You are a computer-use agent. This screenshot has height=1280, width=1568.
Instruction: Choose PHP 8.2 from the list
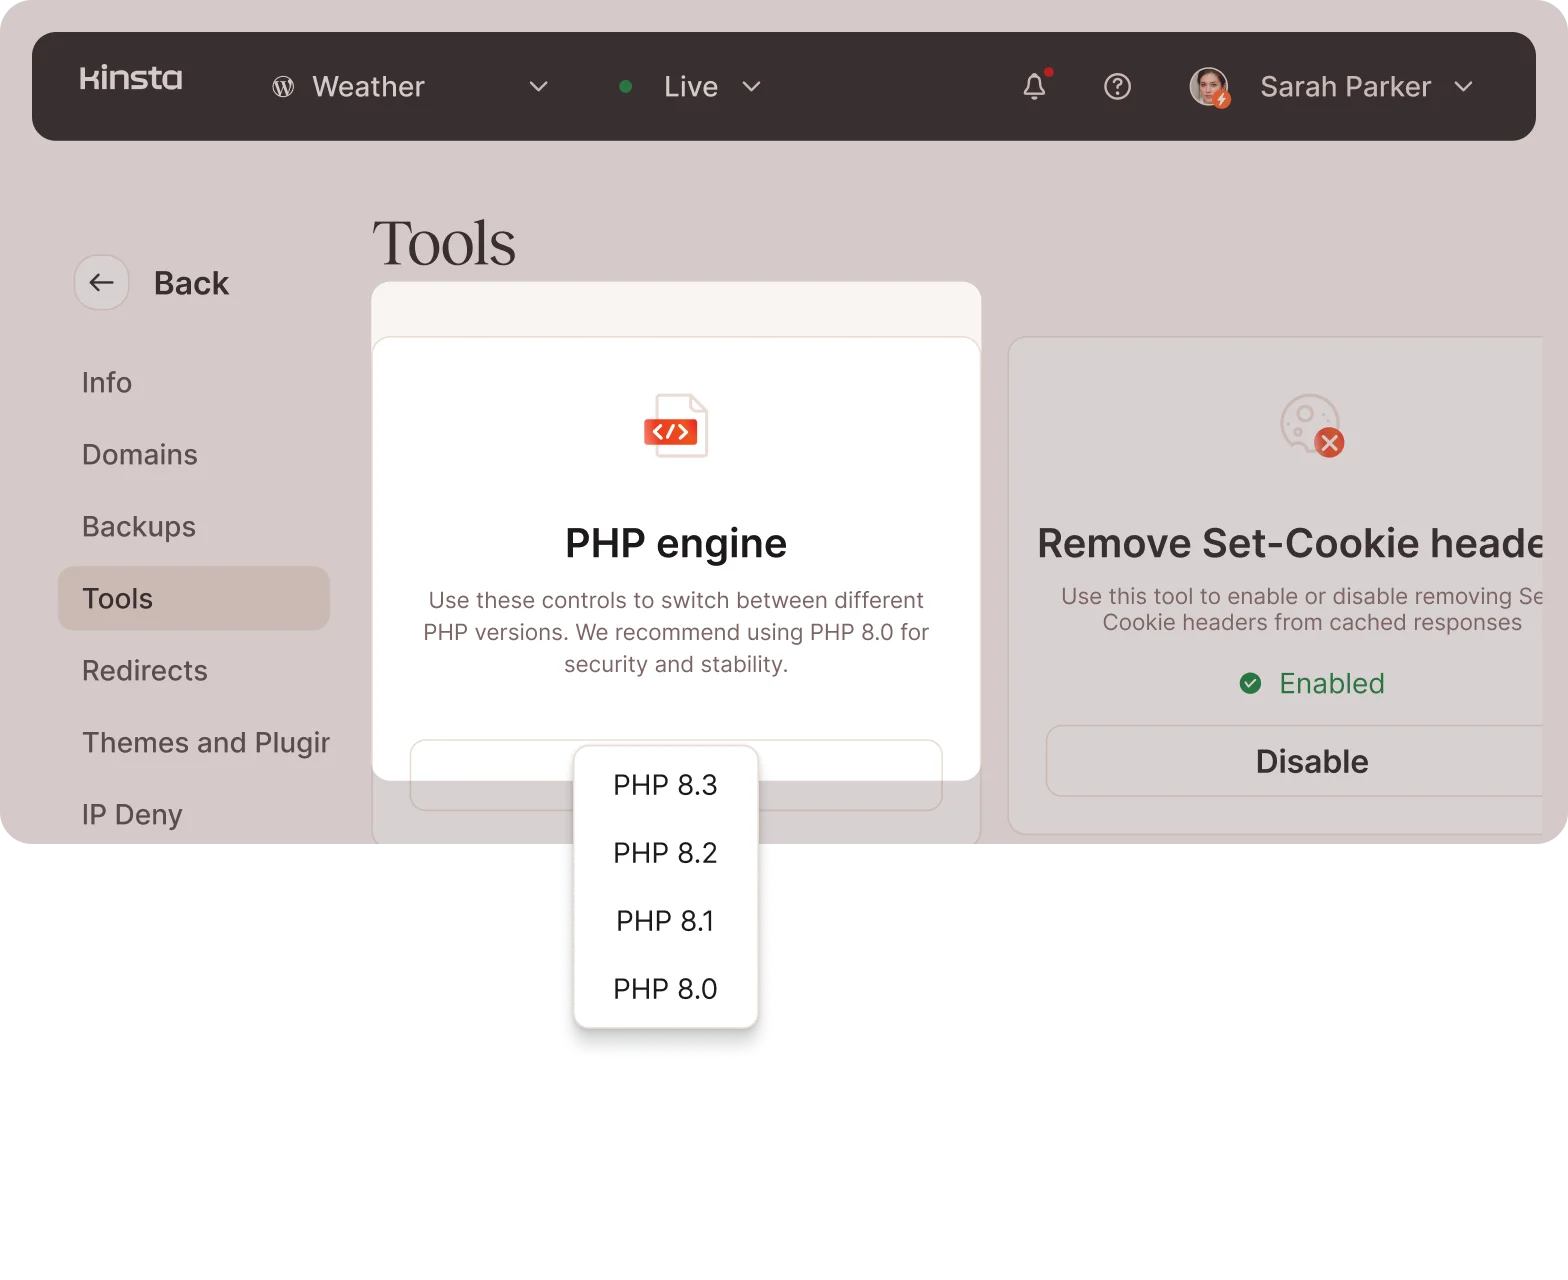point(665,853)
